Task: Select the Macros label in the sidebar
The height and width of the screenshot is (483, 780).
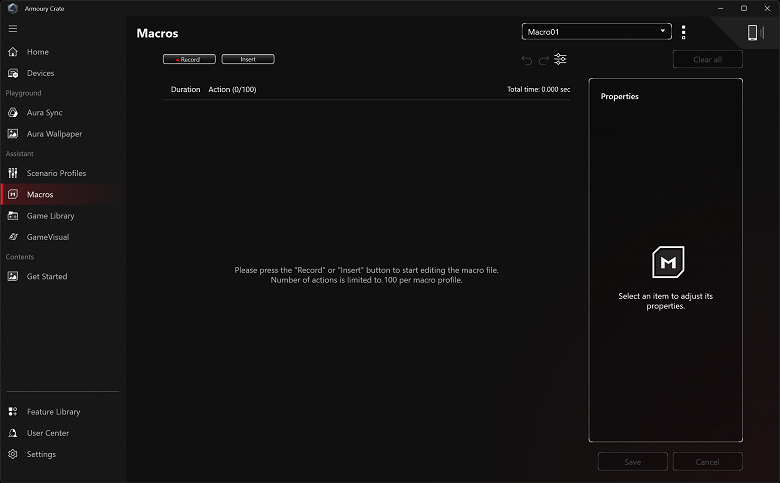Action: click(40, 194)
